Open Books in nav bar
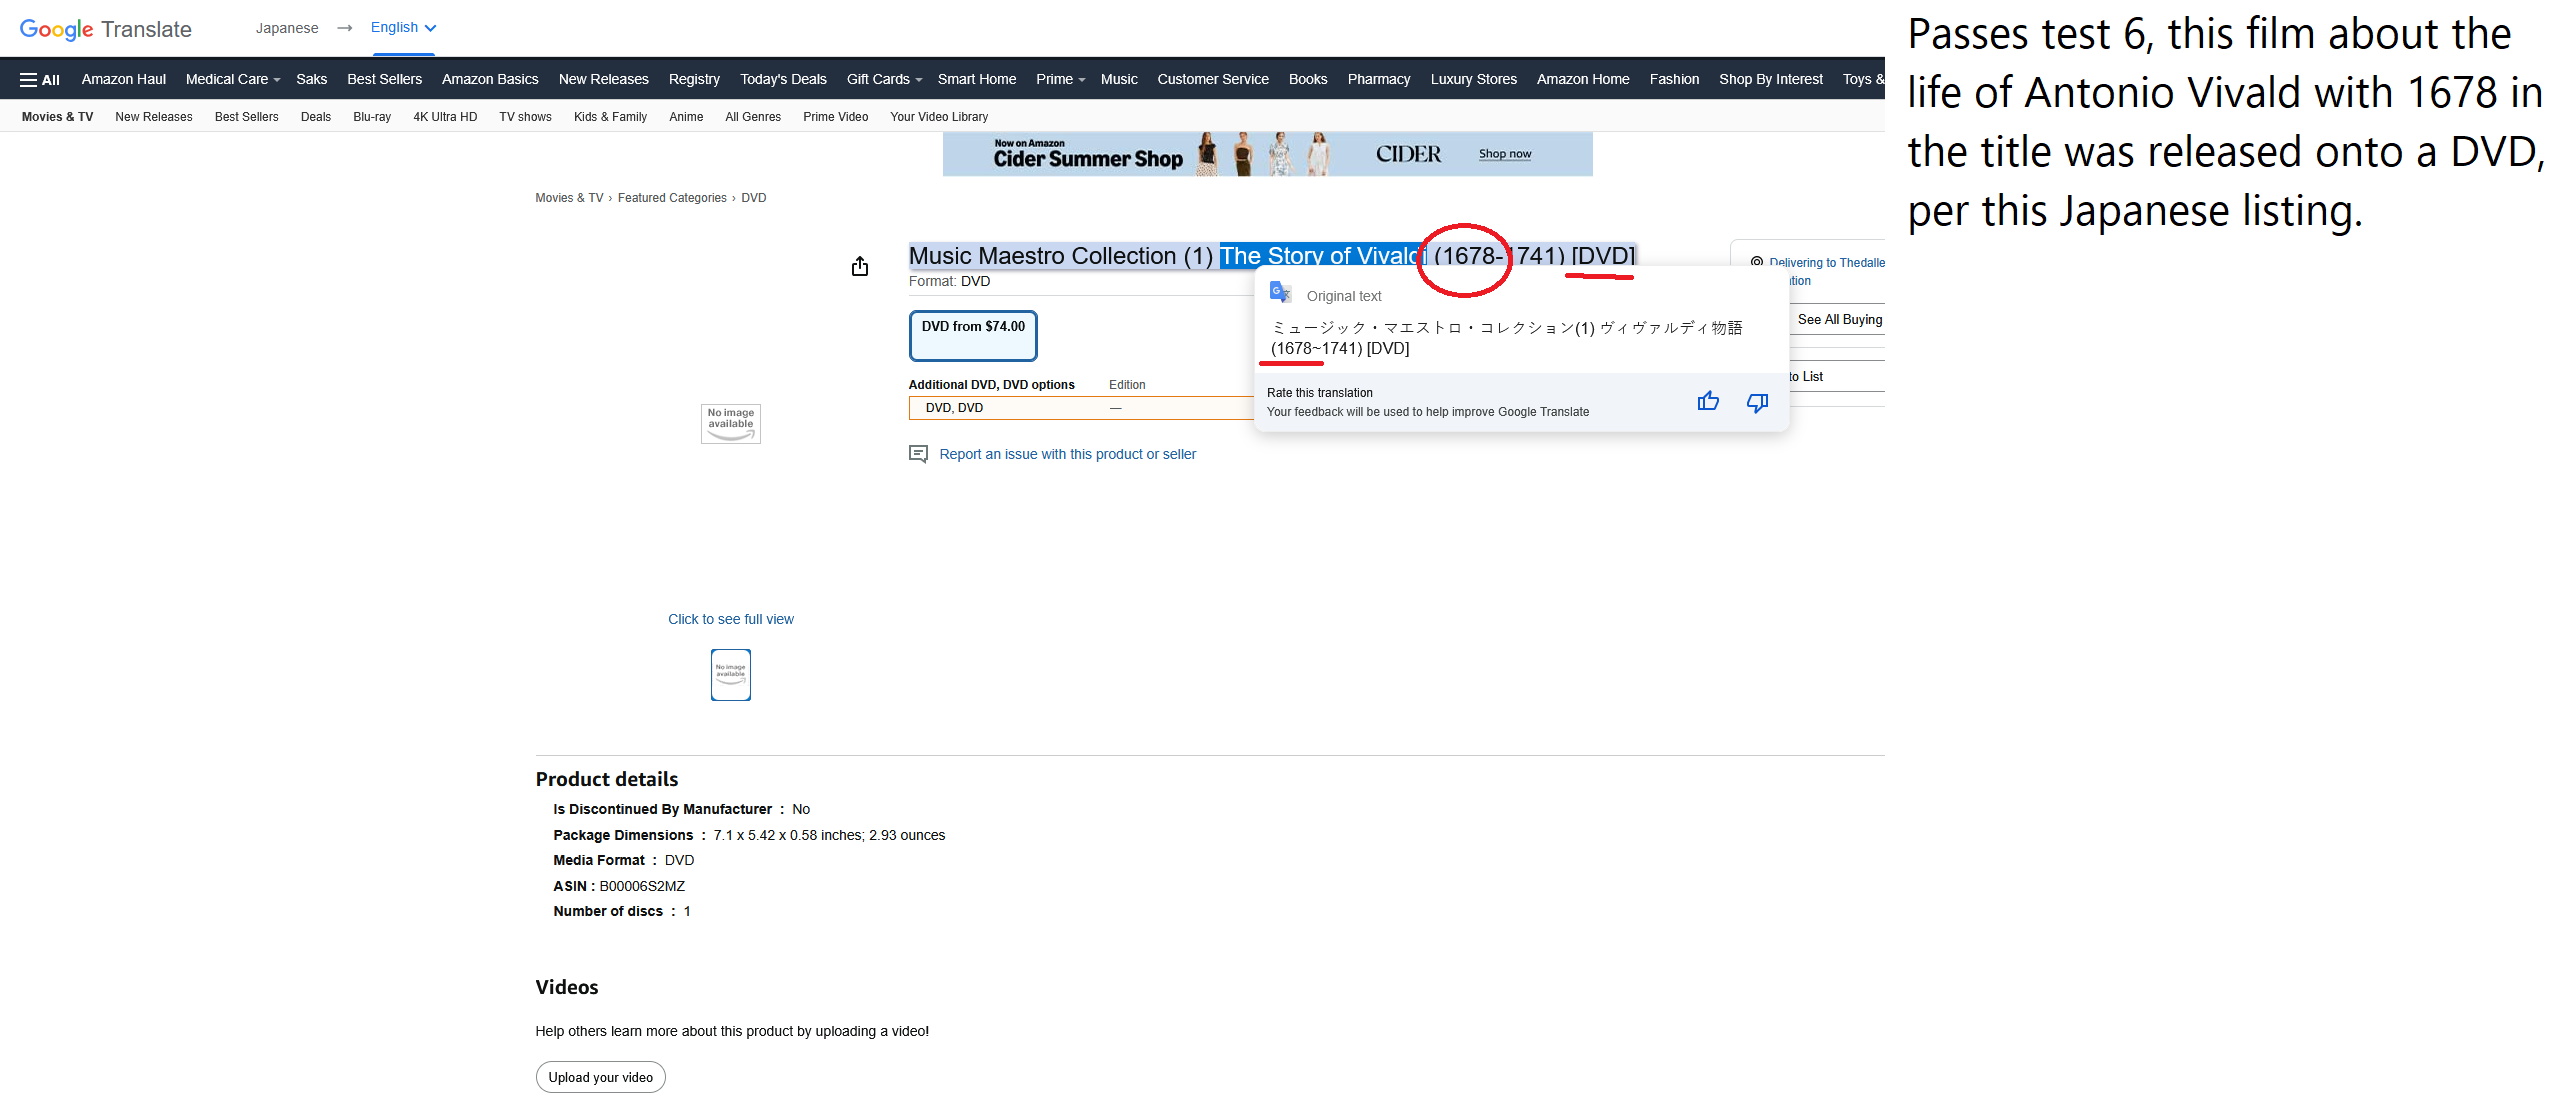 tap(1308, 80)
